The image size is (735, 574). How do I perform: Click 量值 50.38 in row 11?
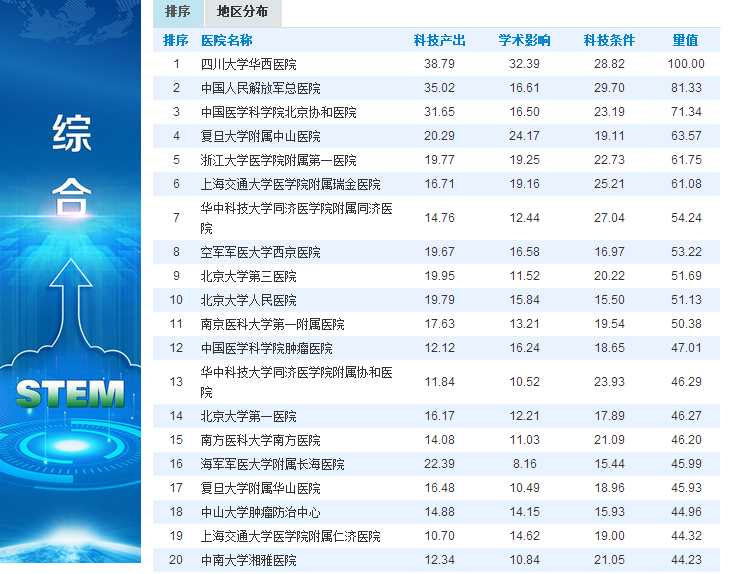[x=686, y=324]
